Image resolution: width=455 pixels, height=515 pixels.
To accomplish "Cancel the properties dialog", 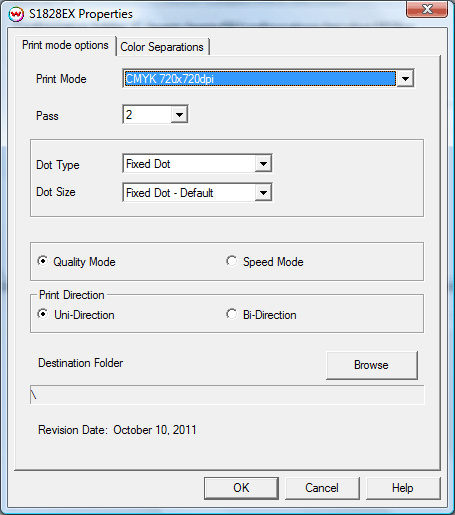I will [x=322, y=488].
